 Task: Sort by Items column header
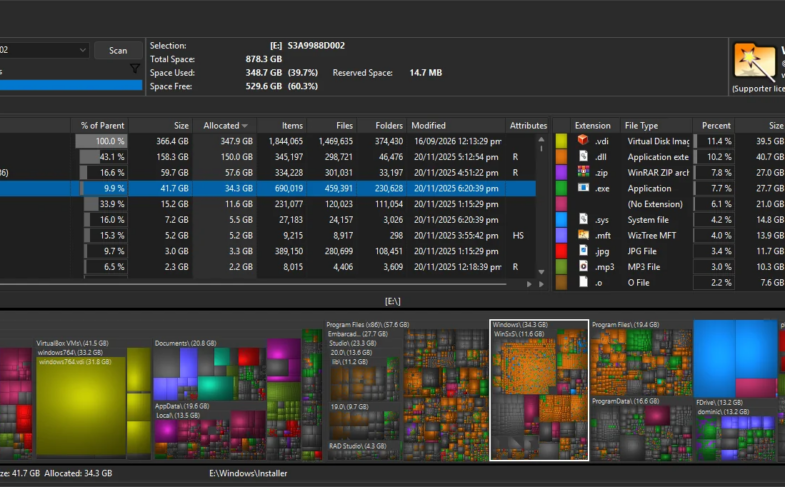click(282, 126)
